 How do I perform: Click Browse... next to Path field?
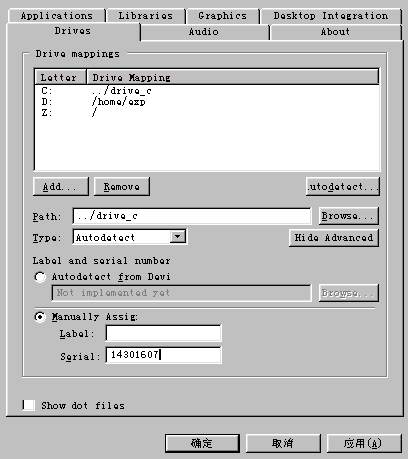coord(349,216)
